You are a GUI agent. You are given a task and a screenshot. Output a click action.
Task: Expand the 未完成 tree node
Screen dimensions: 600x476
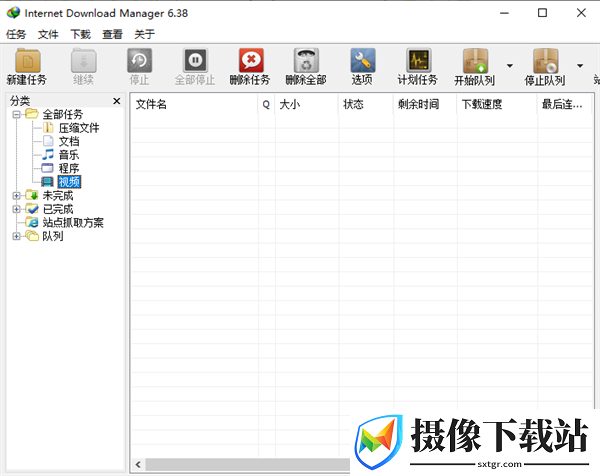click(16, 196)
